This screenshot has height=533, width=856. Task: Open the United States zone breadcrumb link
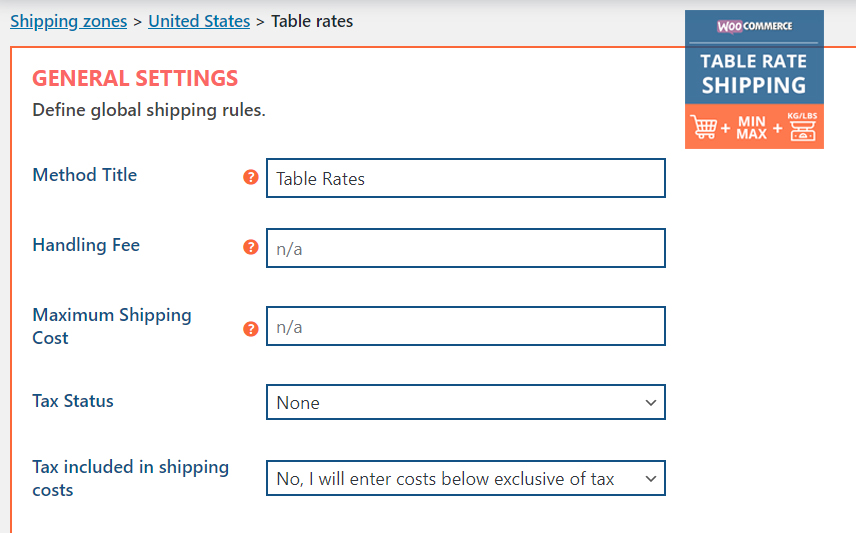[199, 21]
